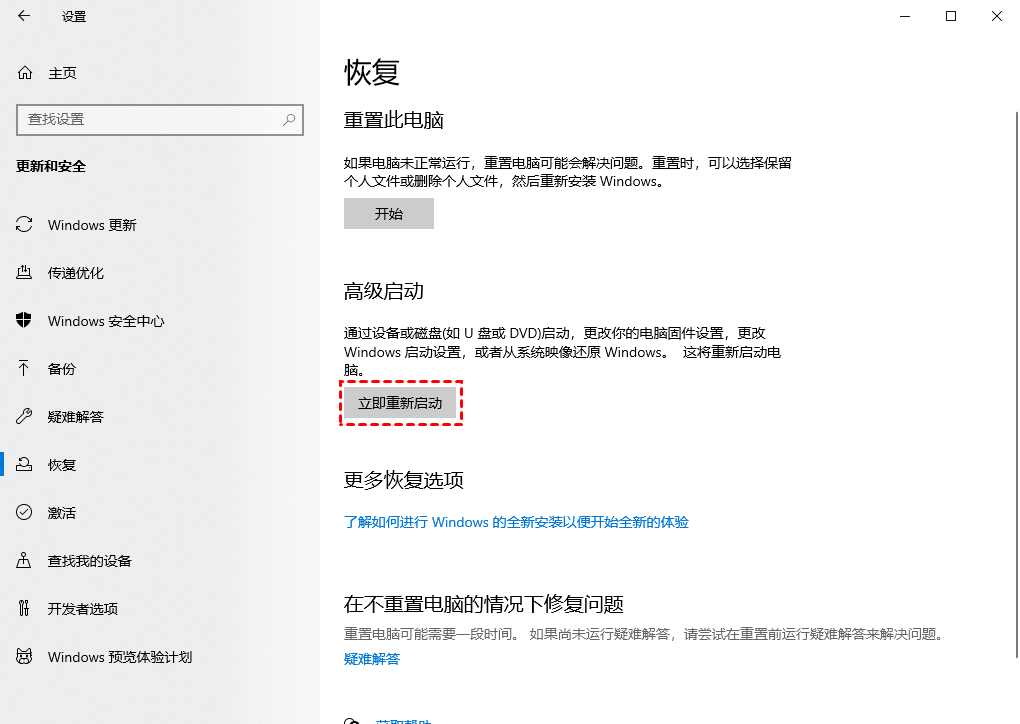Click the 备份 upload arrow icon

click(x=24, y=368)
